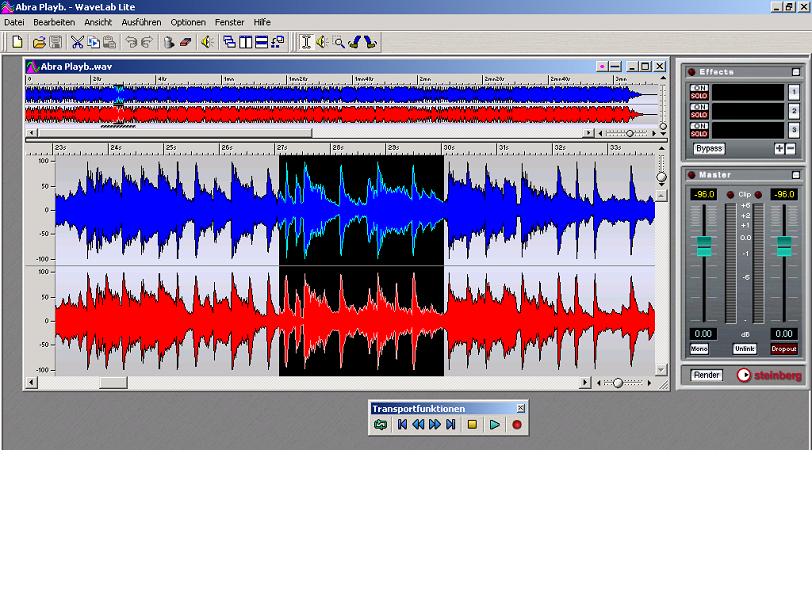Image resolution: width=812 pixels, height=602 pixels.
Task: Toggle the Mono button in Master
Action: [699, 349]
